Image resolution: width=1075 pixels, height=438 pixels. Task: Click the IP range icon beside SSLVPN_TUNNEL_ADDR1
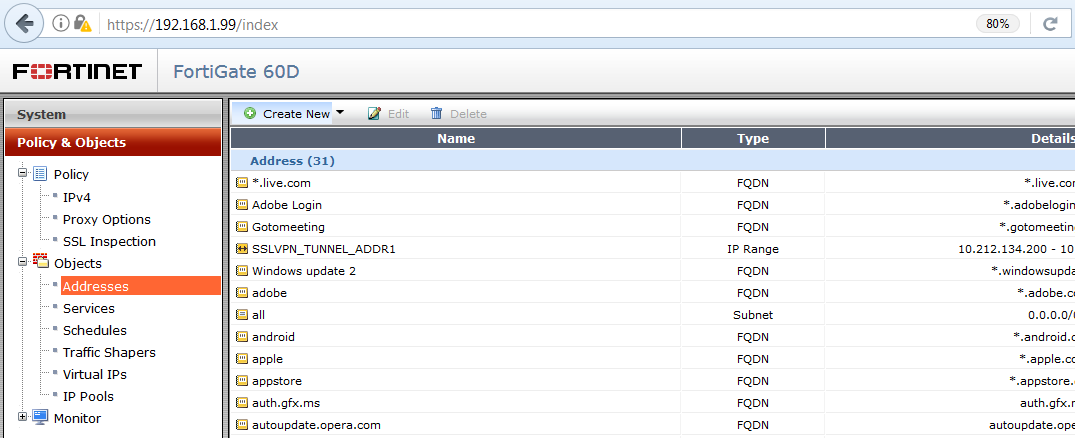tap(242, 249)
